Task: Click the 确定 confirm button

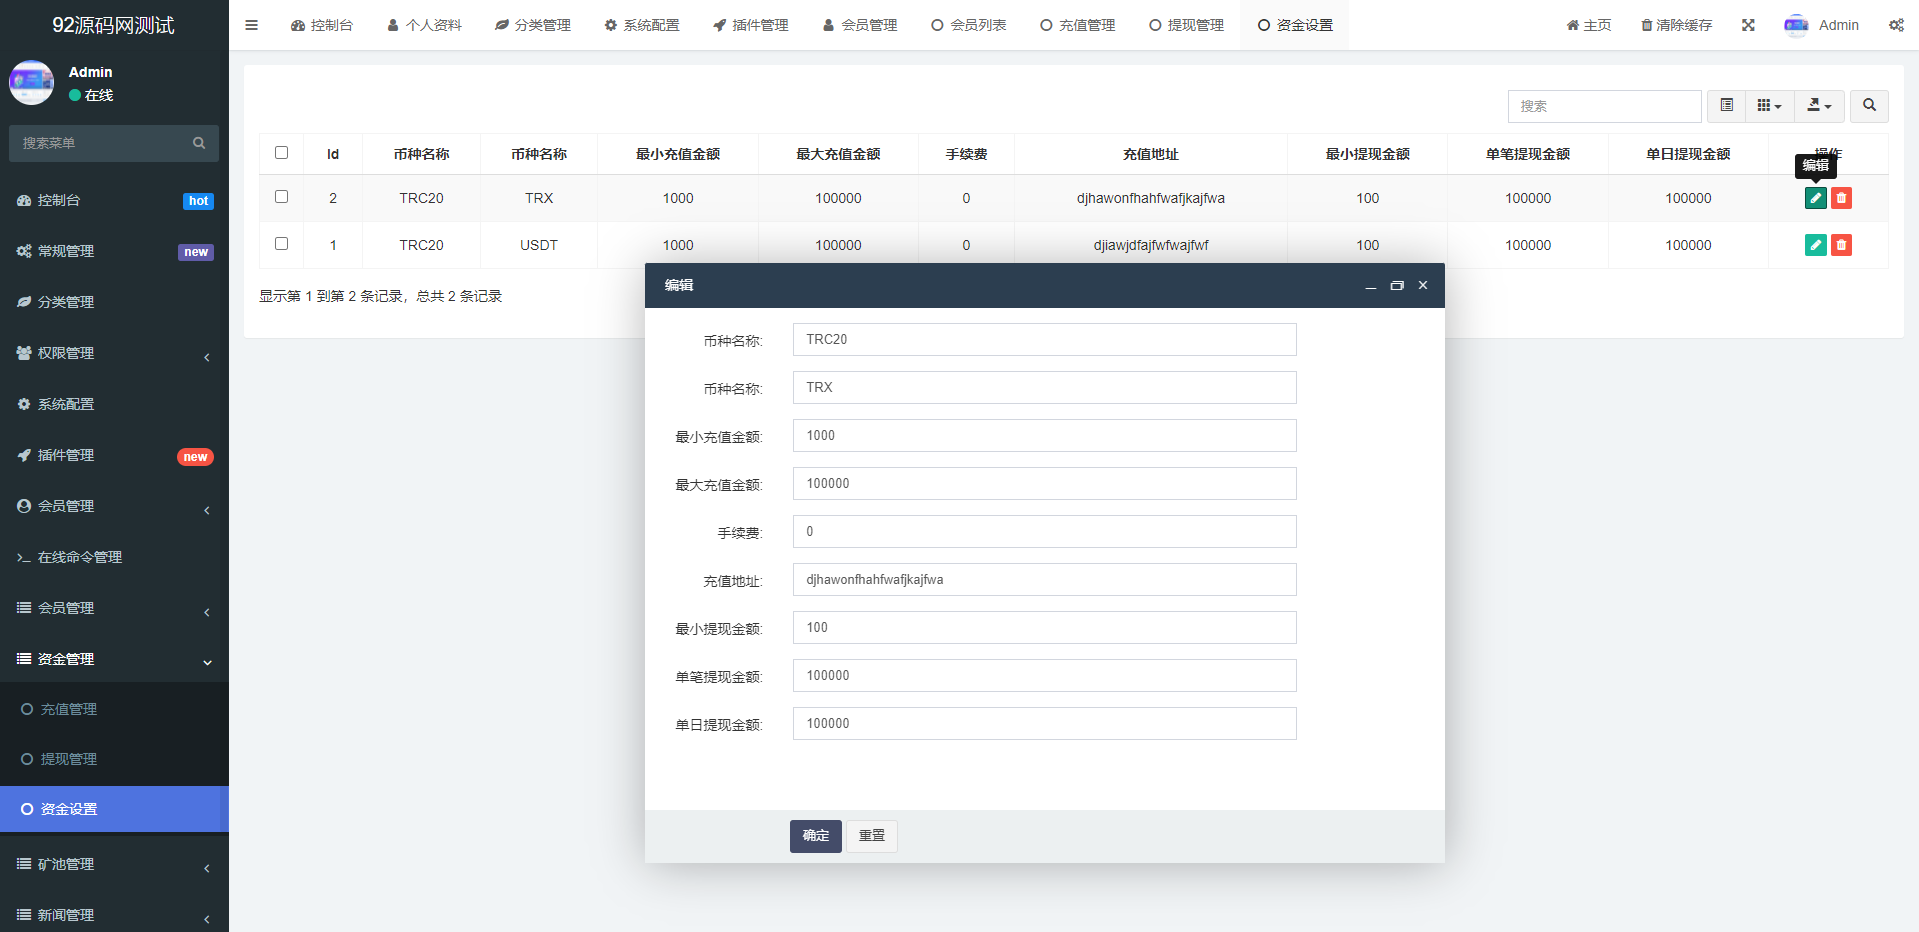Action: (815, 836)
